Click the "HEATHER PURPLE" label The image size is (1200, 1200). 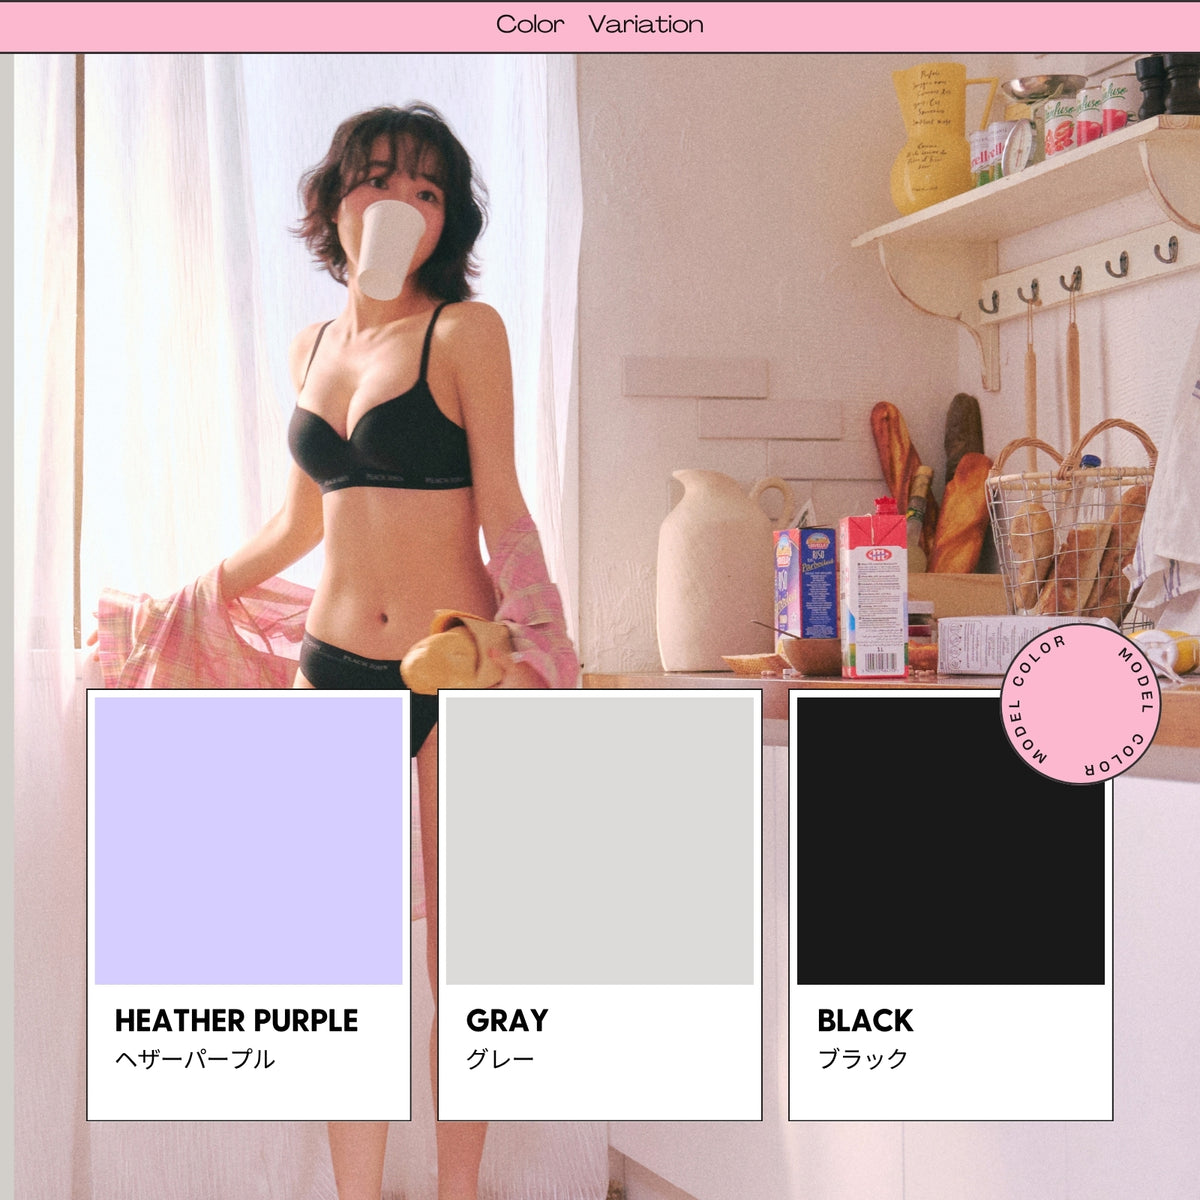pyautogui.click(x=236, y=1020)
